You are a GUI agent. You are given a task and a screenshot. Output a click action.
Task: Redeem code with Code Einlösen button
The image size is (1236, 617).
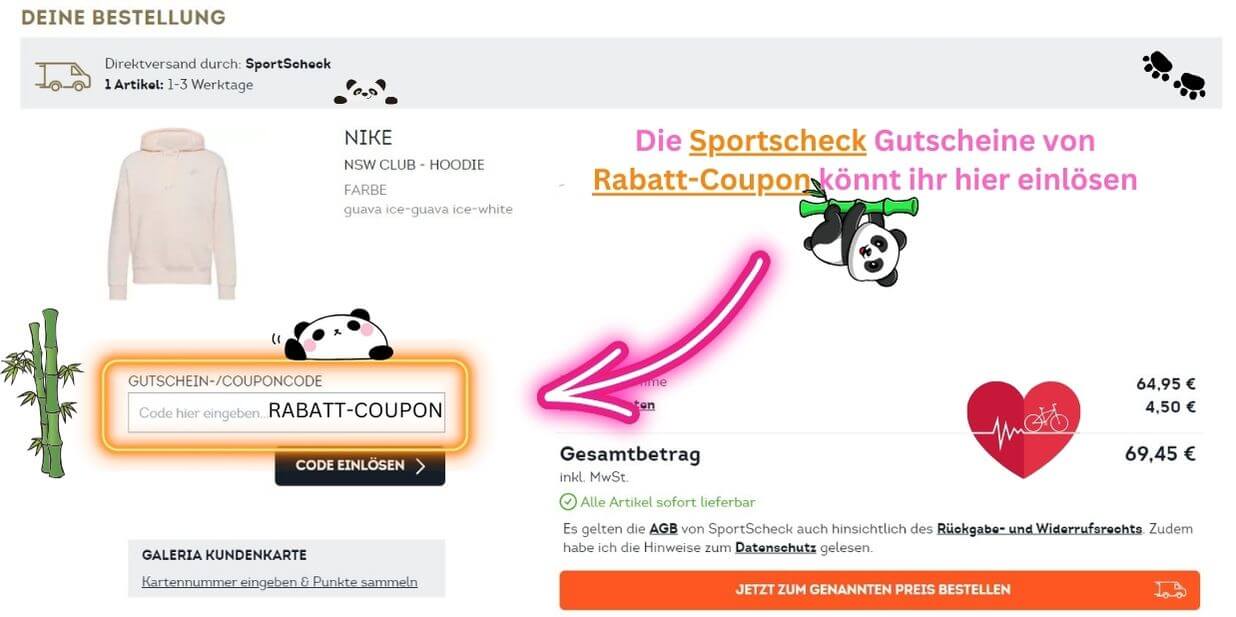pyautogui.click(x=360, y=466)
